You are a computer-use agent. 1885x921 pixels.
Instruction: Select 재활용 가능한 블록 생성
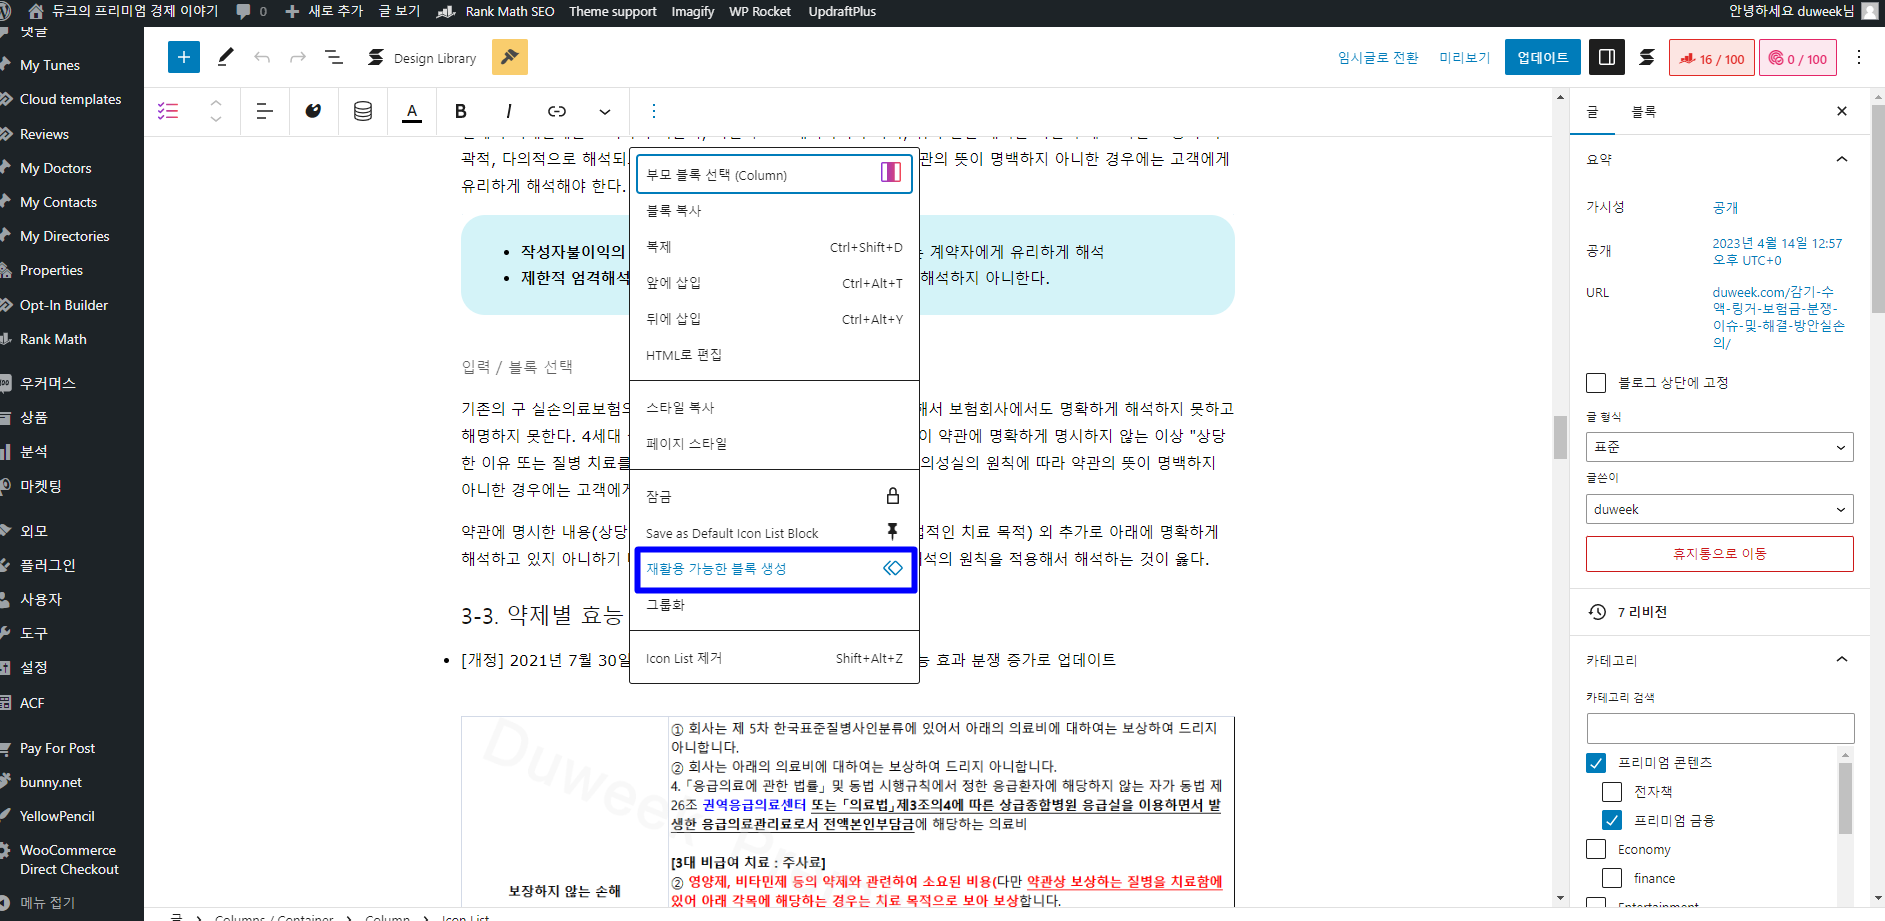click(x=775, y=569)
